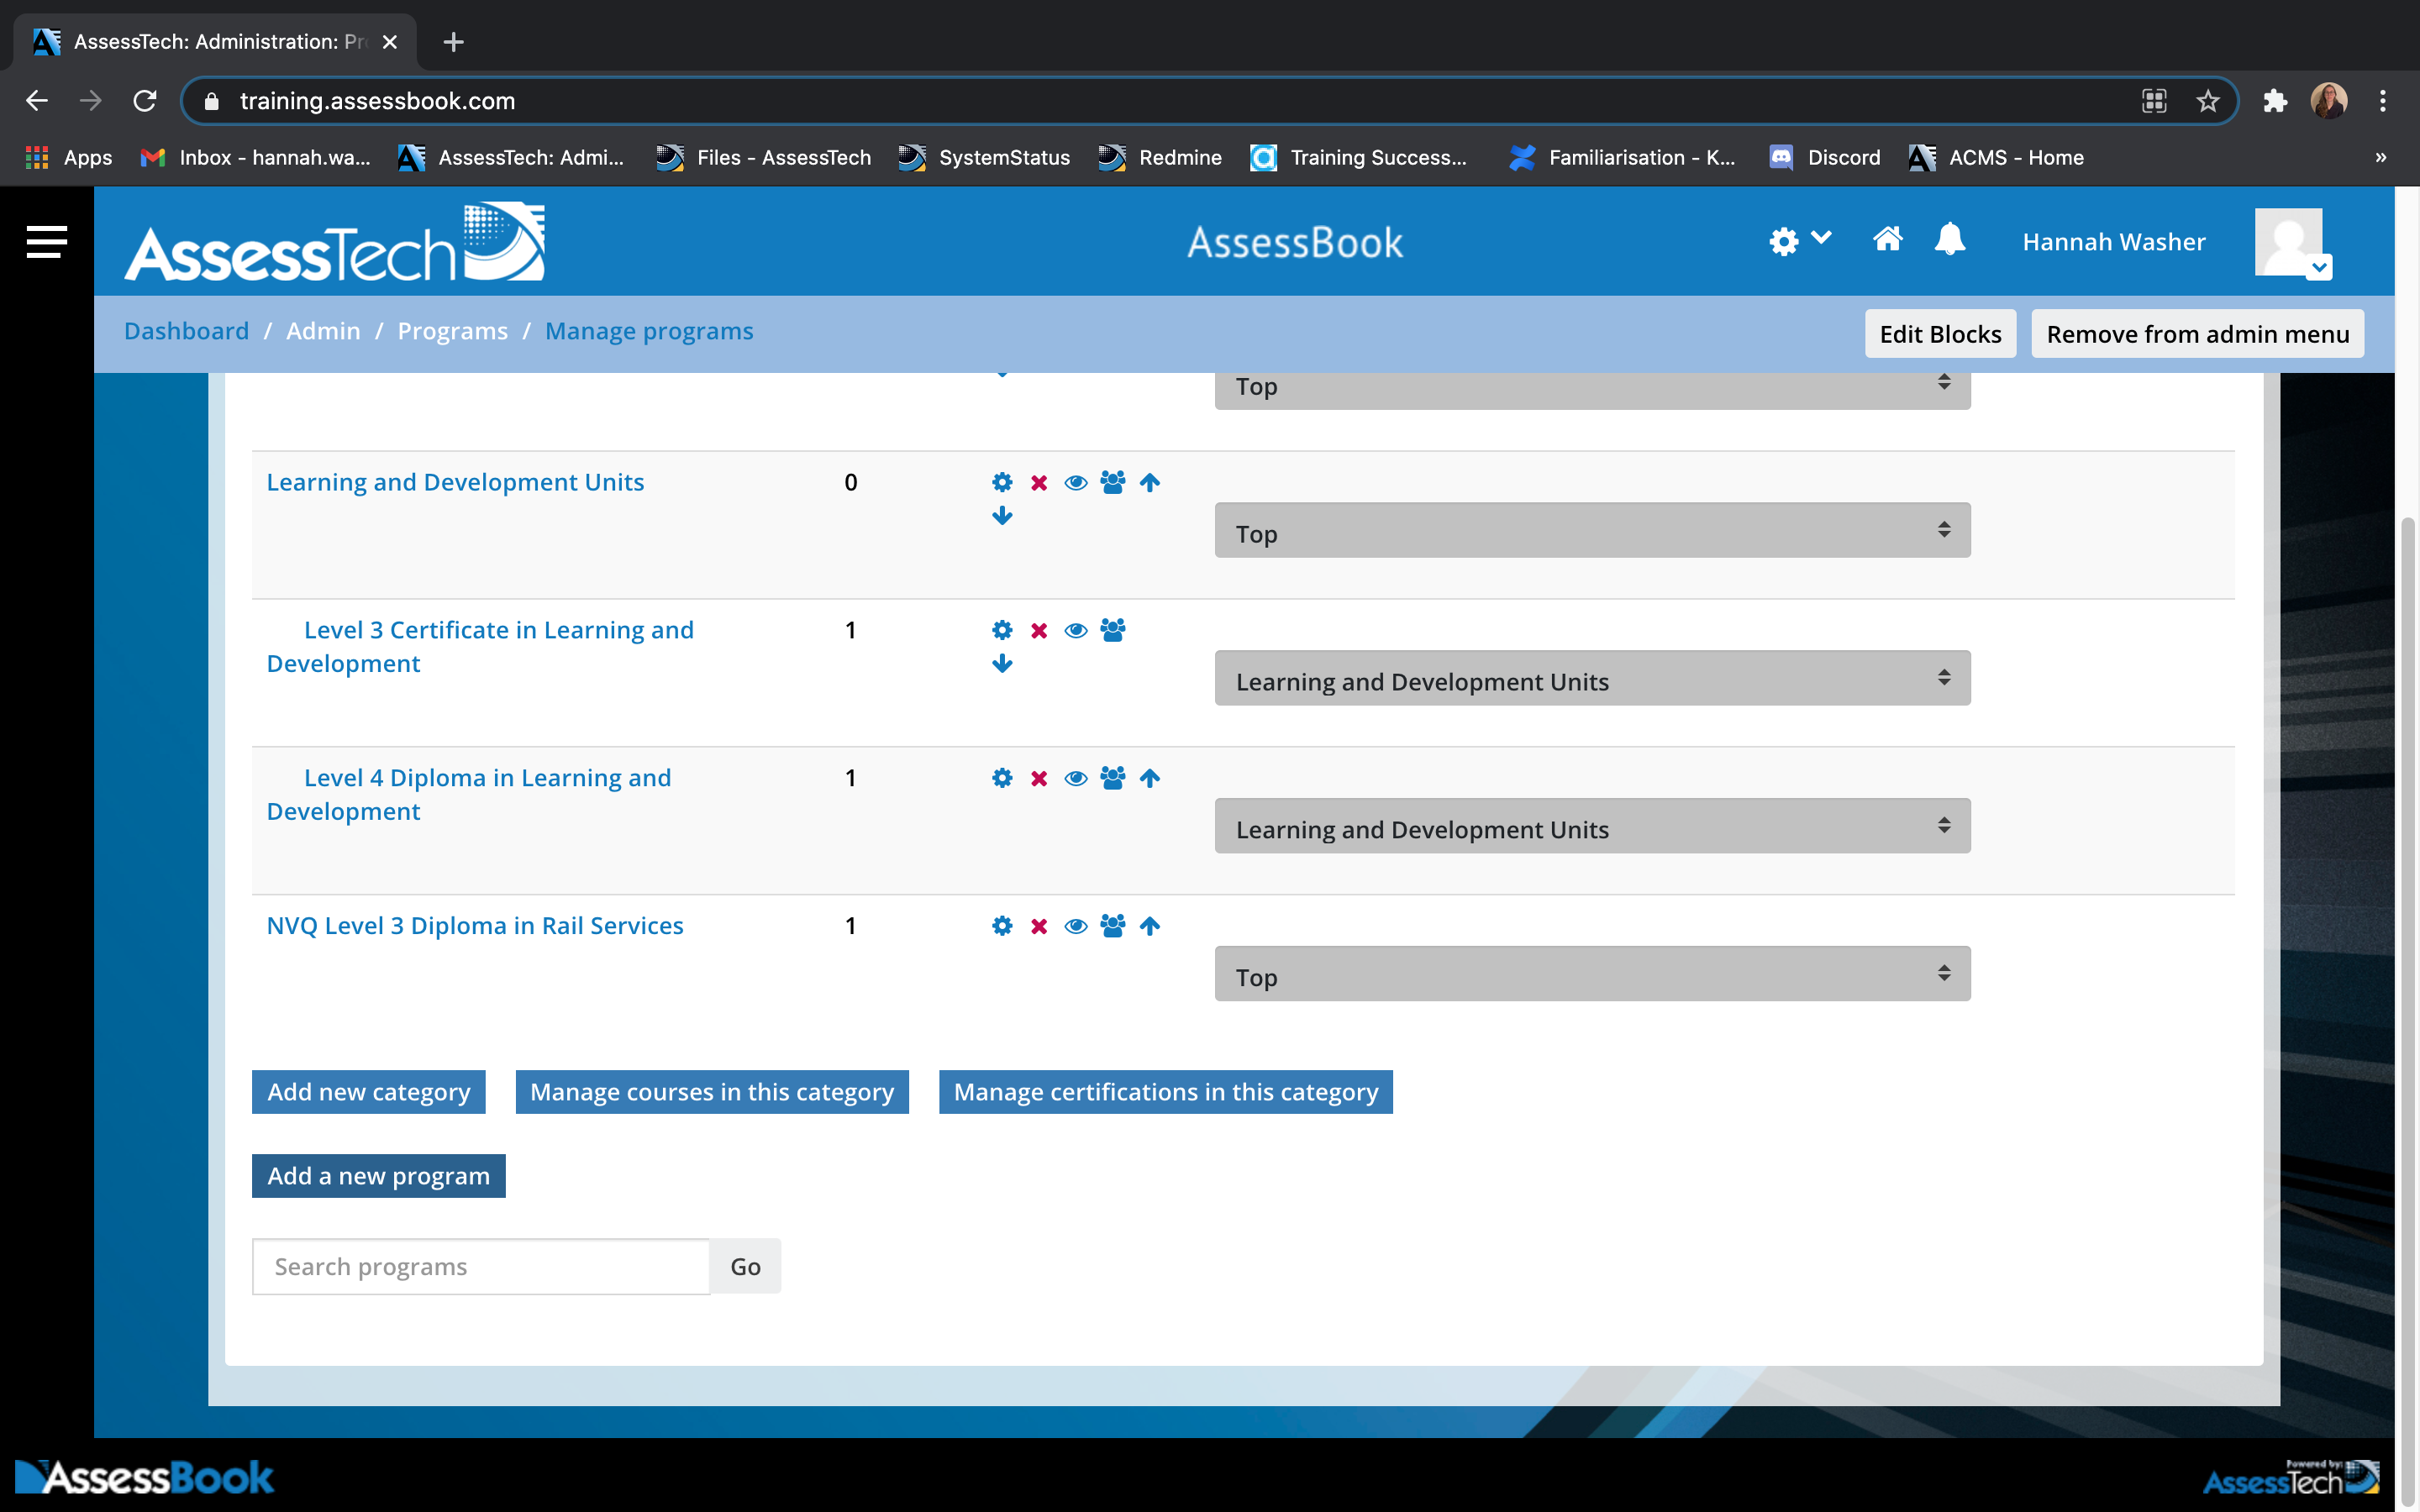Edit settings of Level 3 Certificate row
Image resolution: width=2420 pixels, height=1512 pixels.
pyautogui.click(x=1002, y=630)
